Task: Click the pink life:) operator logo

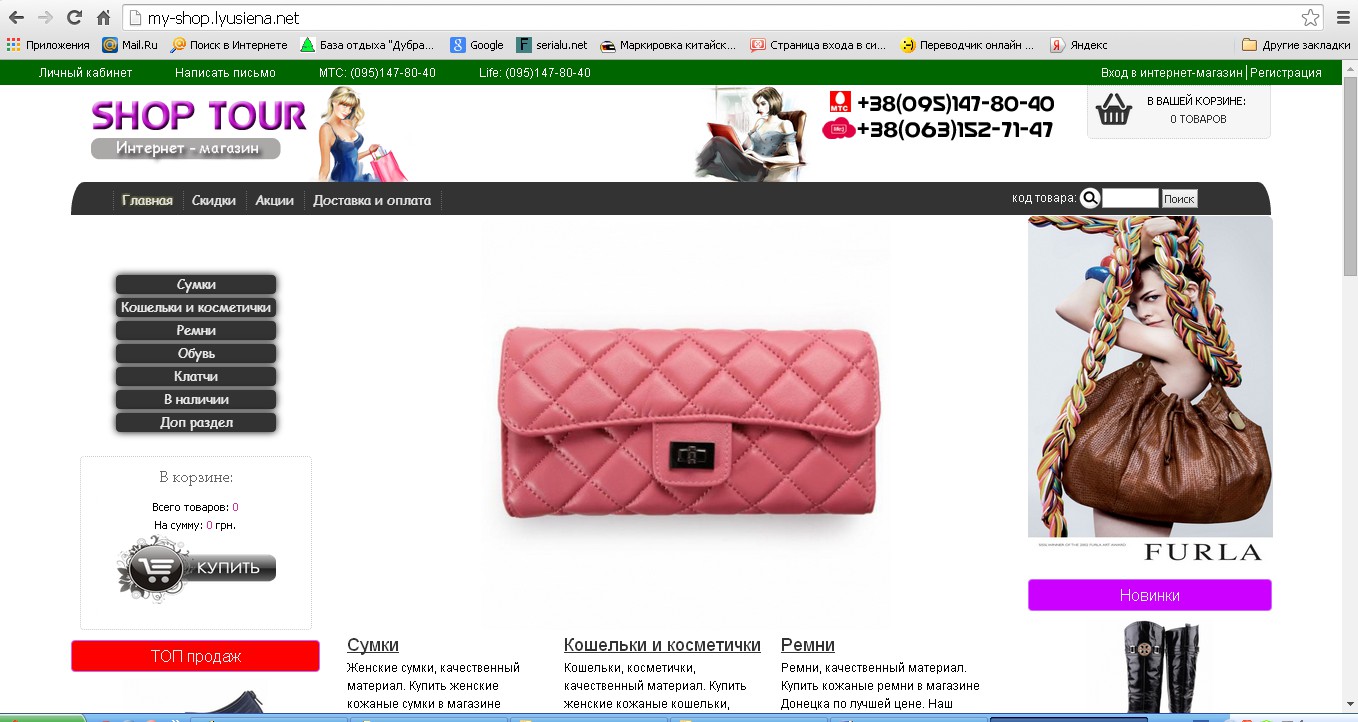Action: coord(838,129)
